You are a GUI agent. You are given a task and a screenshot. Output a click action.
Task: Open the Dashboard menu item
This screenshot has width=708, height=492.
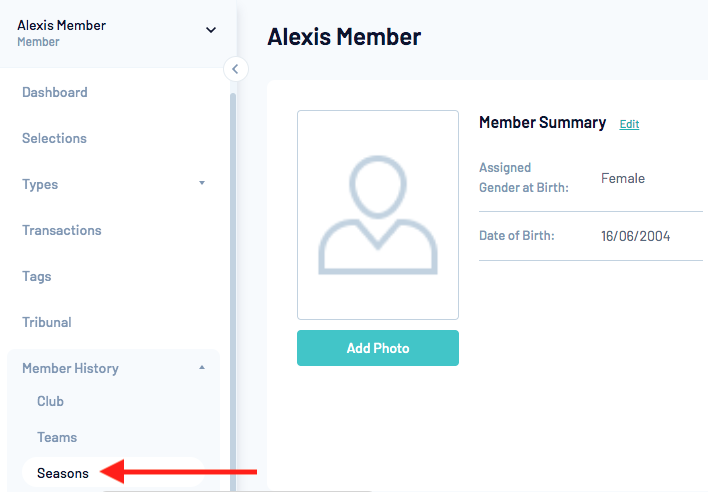[55, 92]
